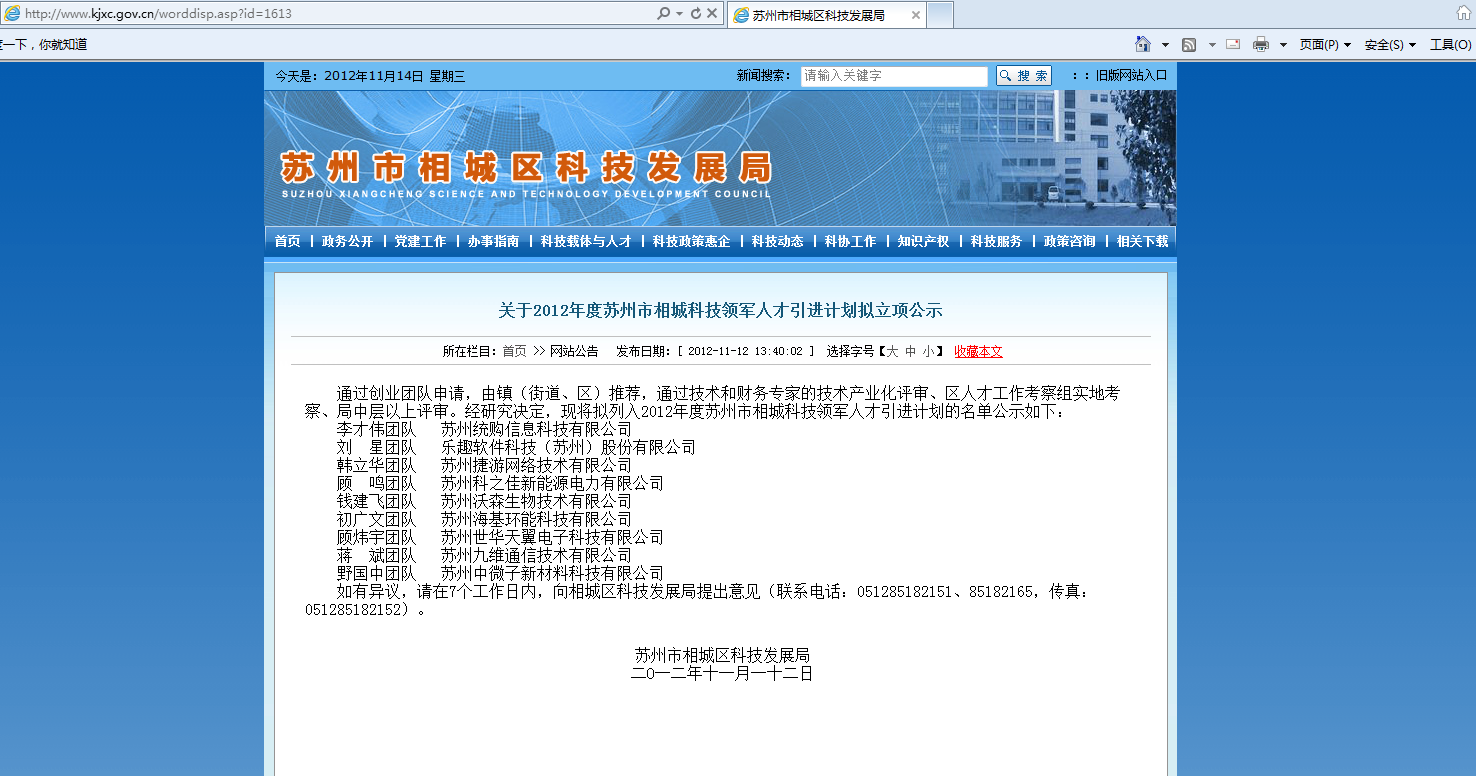Viewport: 1476px width, 776px height.
Task: Open the 旧版网站入口 link
Action: (1131, 75)
